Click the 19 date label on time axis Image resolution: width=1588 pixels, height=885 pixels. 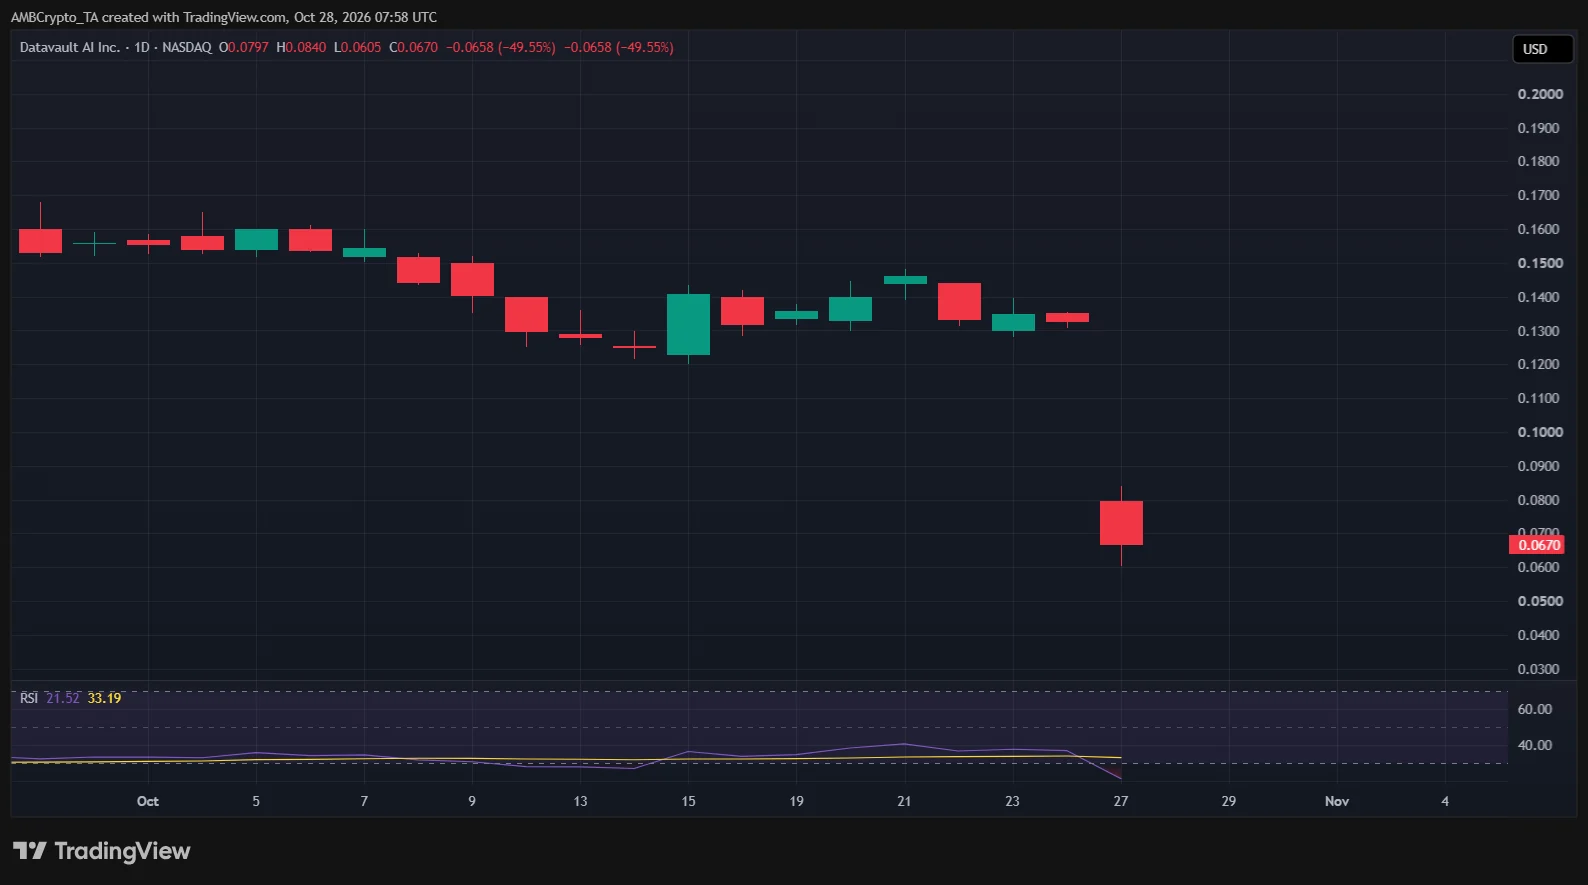pyautogui.click(x=796, y=801)
